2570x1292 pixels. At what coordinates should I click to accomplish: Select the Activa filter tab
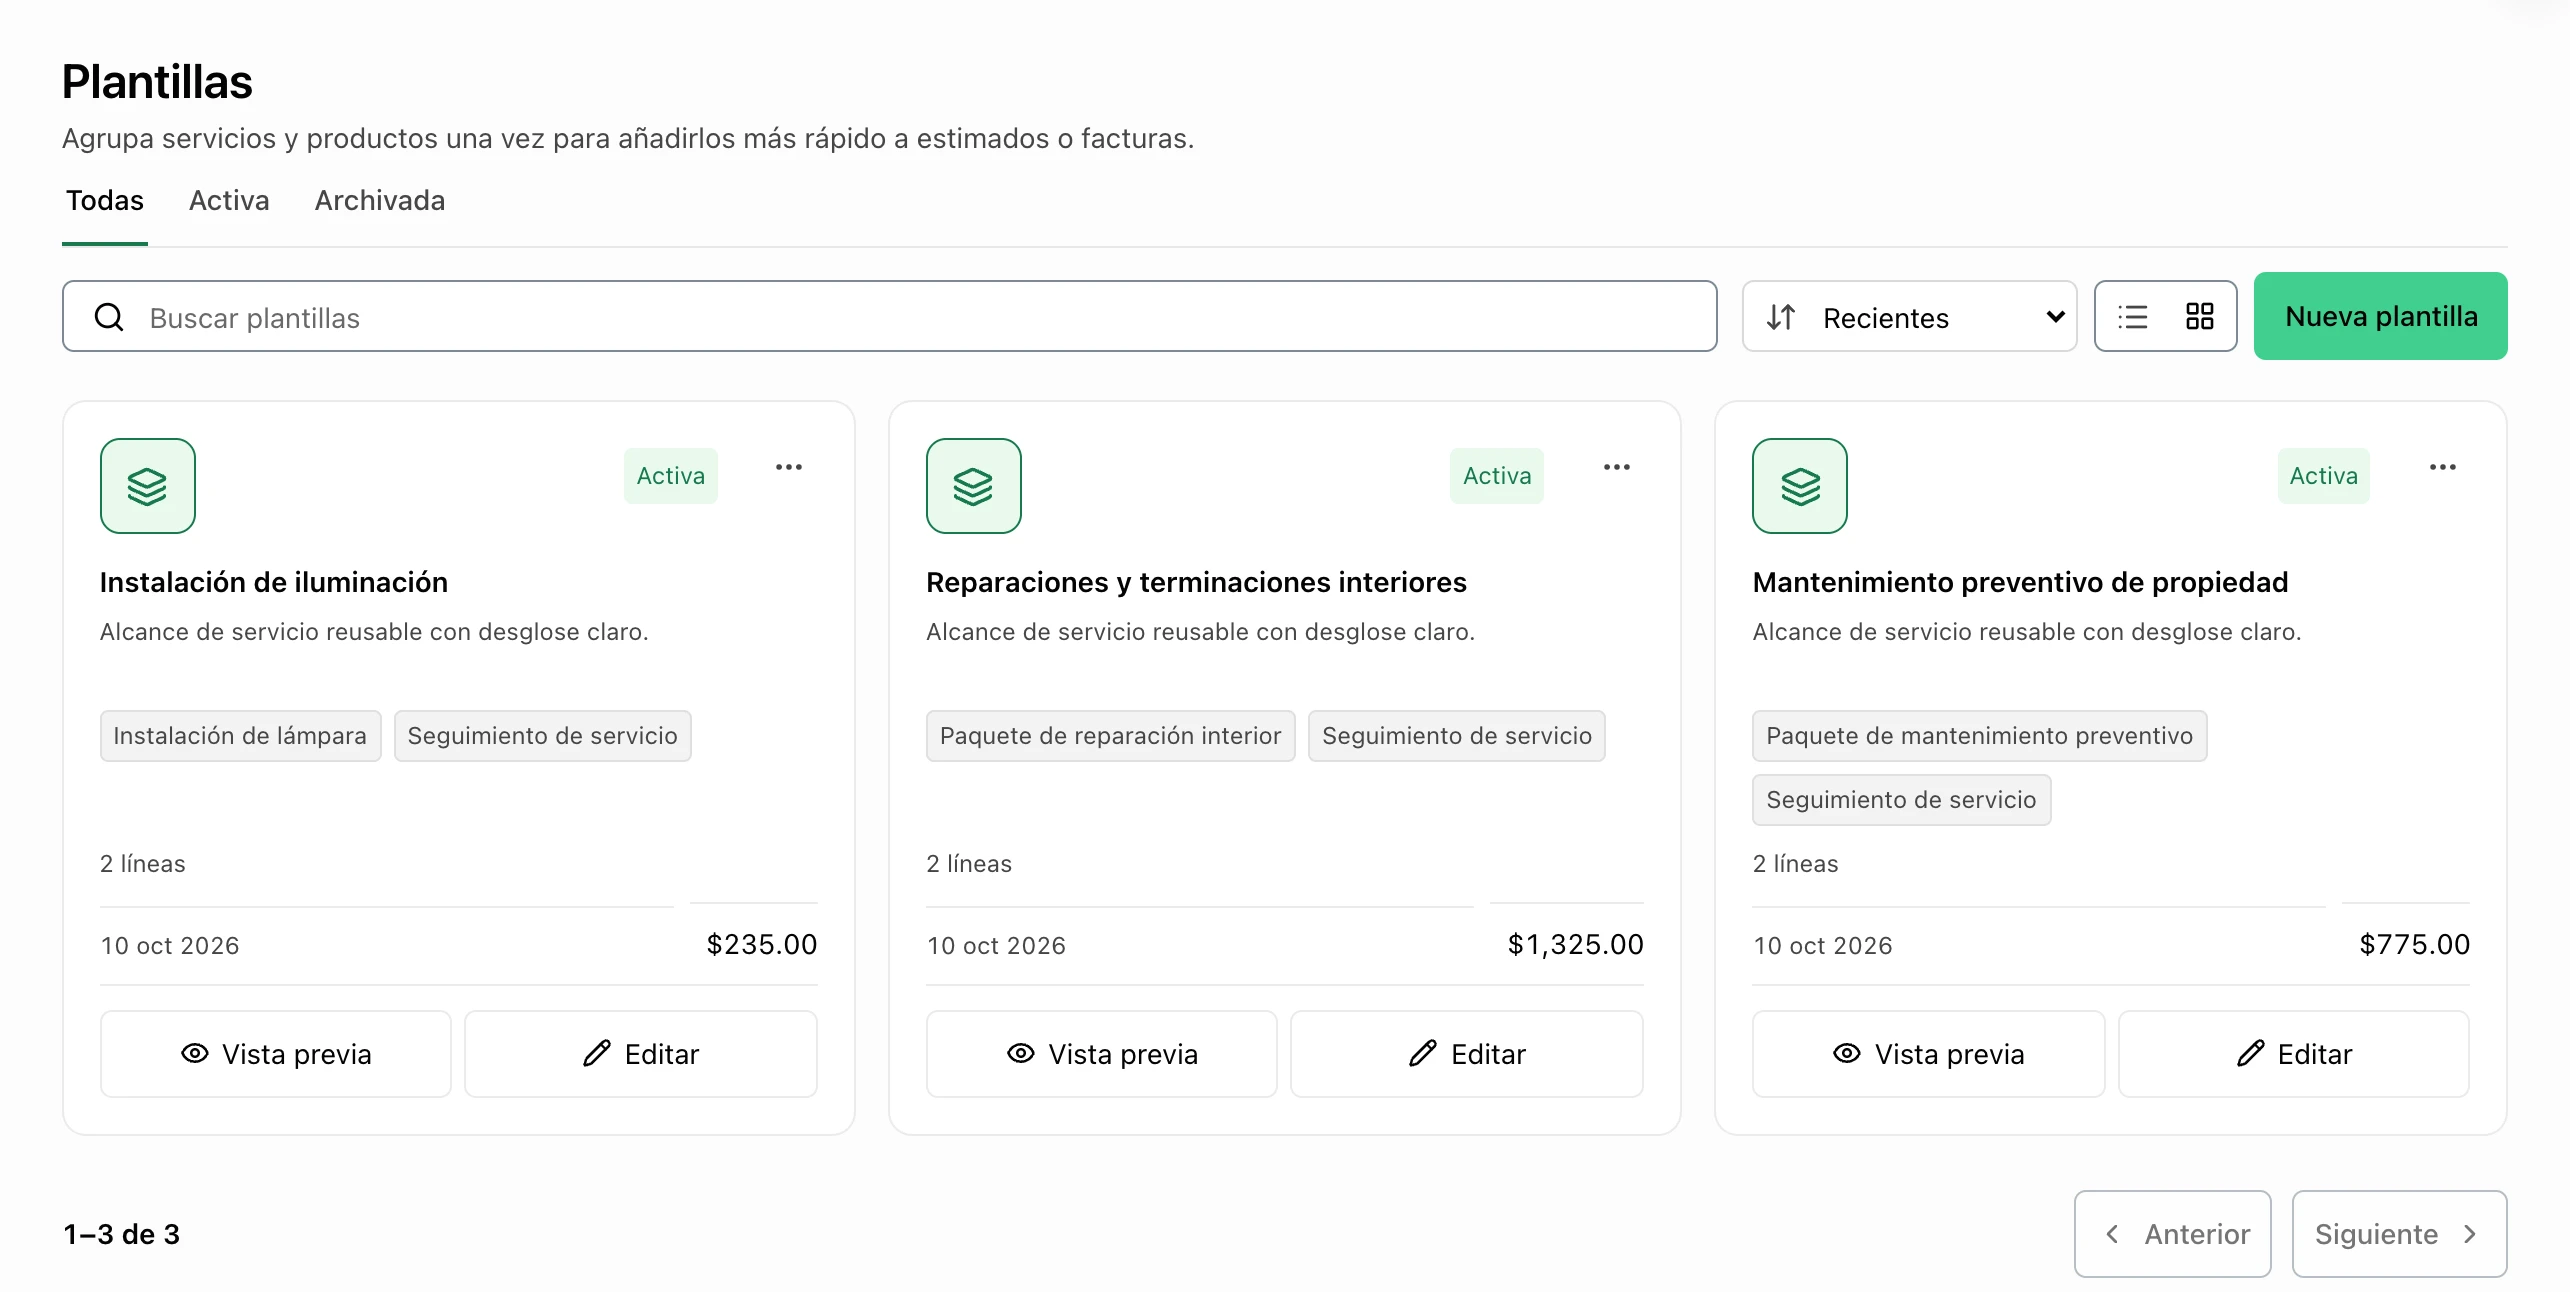coord(229,201)
